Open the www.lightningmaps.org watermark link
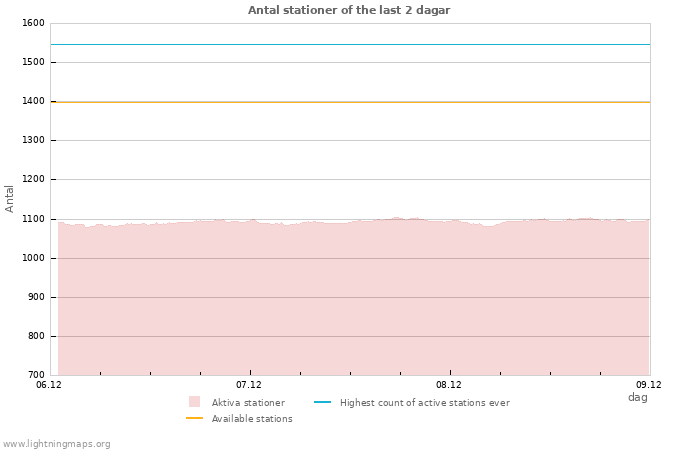The height and width of the screenshot is (450, 700). (57, 444)
